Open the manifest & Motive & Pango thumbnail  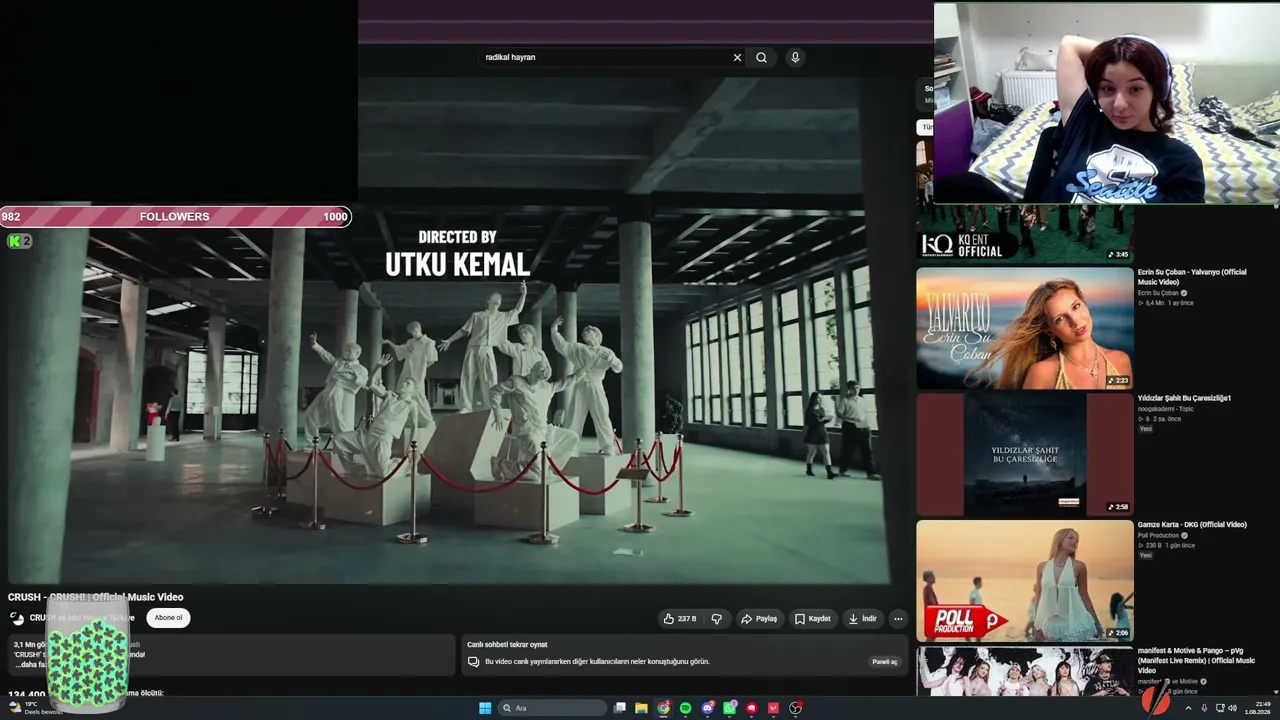(1025, 671)
